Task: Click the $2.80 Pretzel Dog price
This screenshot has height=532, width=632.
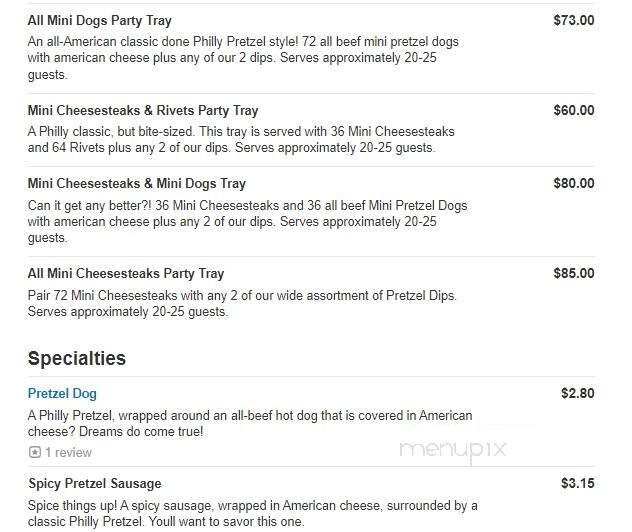Action: pos(577,394)
